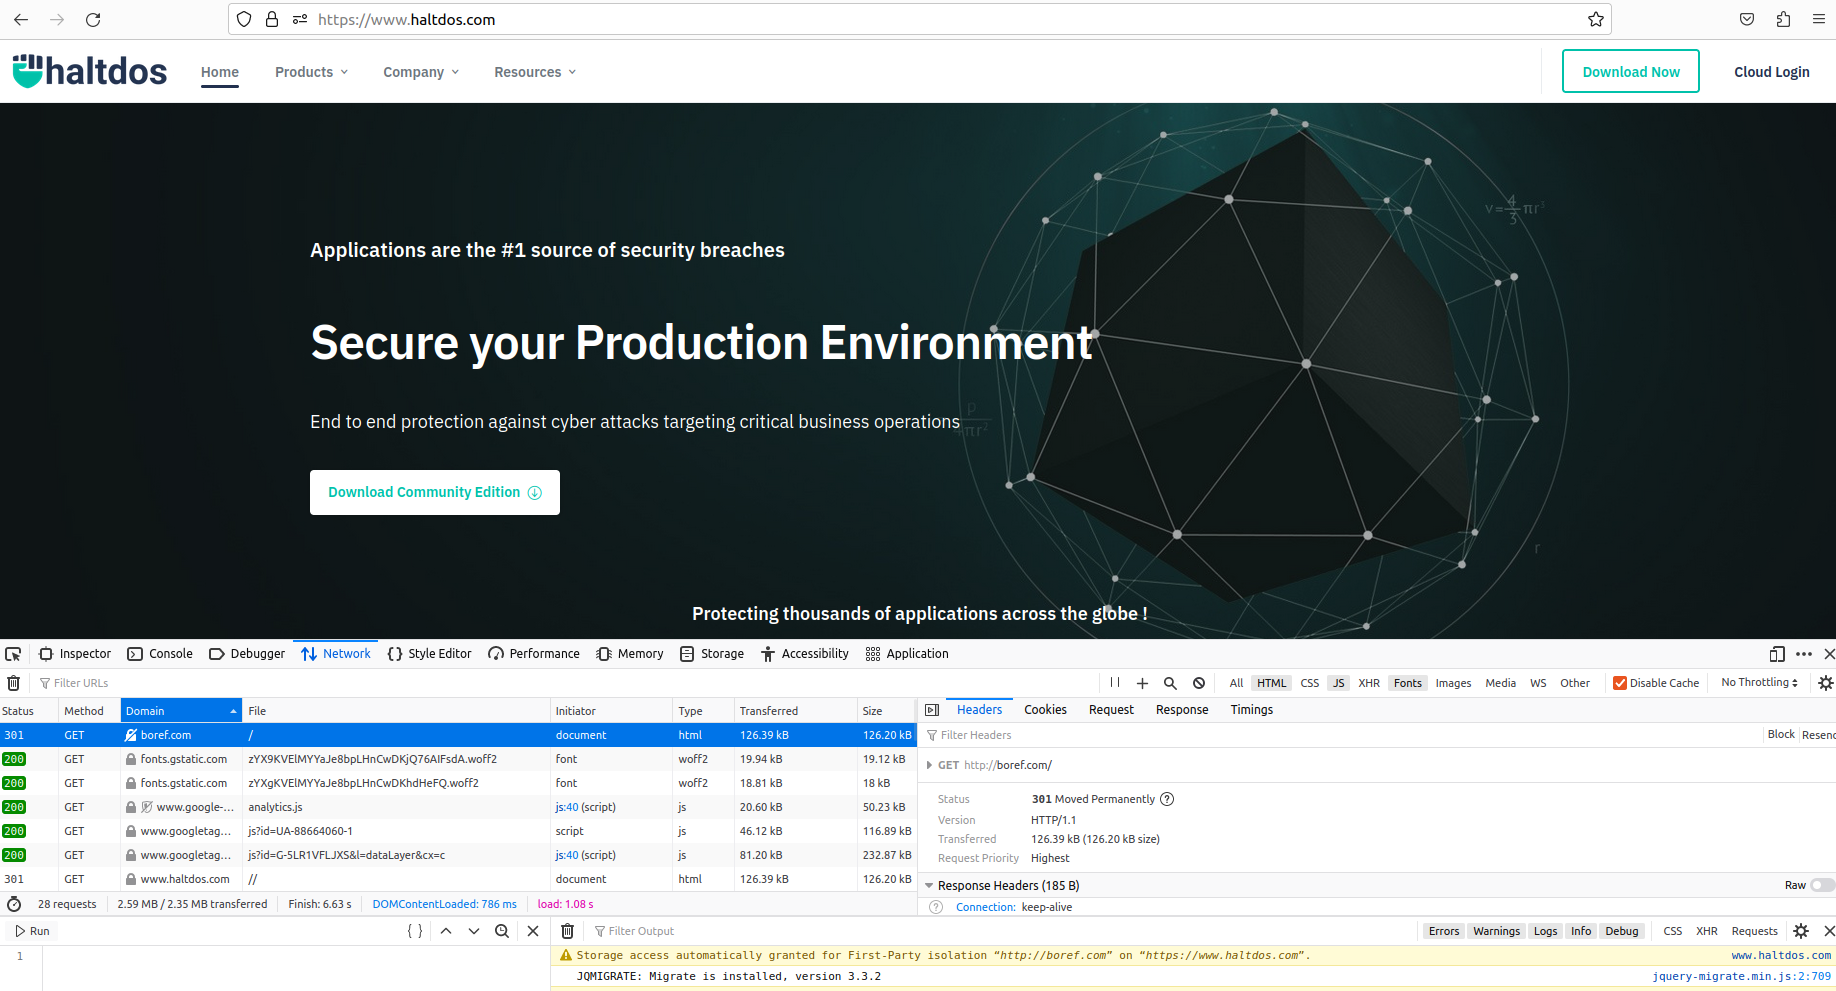The width and height of the screenshot is (1836, 991).
Task: Open jquery-migrate.min.js:2:709 source link
Action: coord(1741,976)
